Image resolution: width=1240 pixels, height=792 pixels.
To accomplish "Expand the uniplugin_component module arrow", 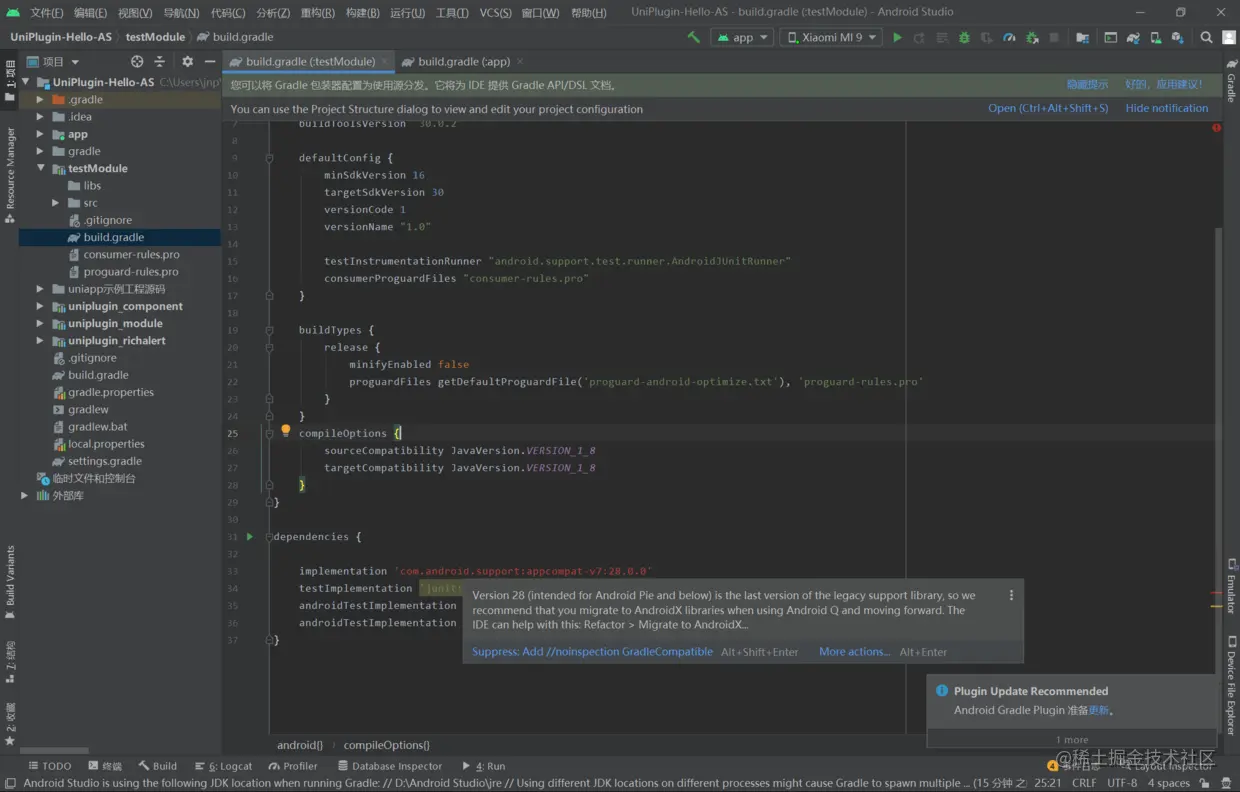I will pos(41,306).
